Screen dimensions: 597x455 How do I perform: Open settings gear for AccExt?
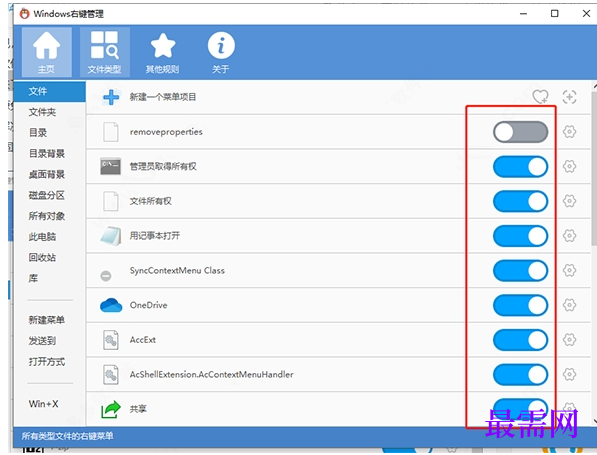pyautogui.click(x=569, y=340)
